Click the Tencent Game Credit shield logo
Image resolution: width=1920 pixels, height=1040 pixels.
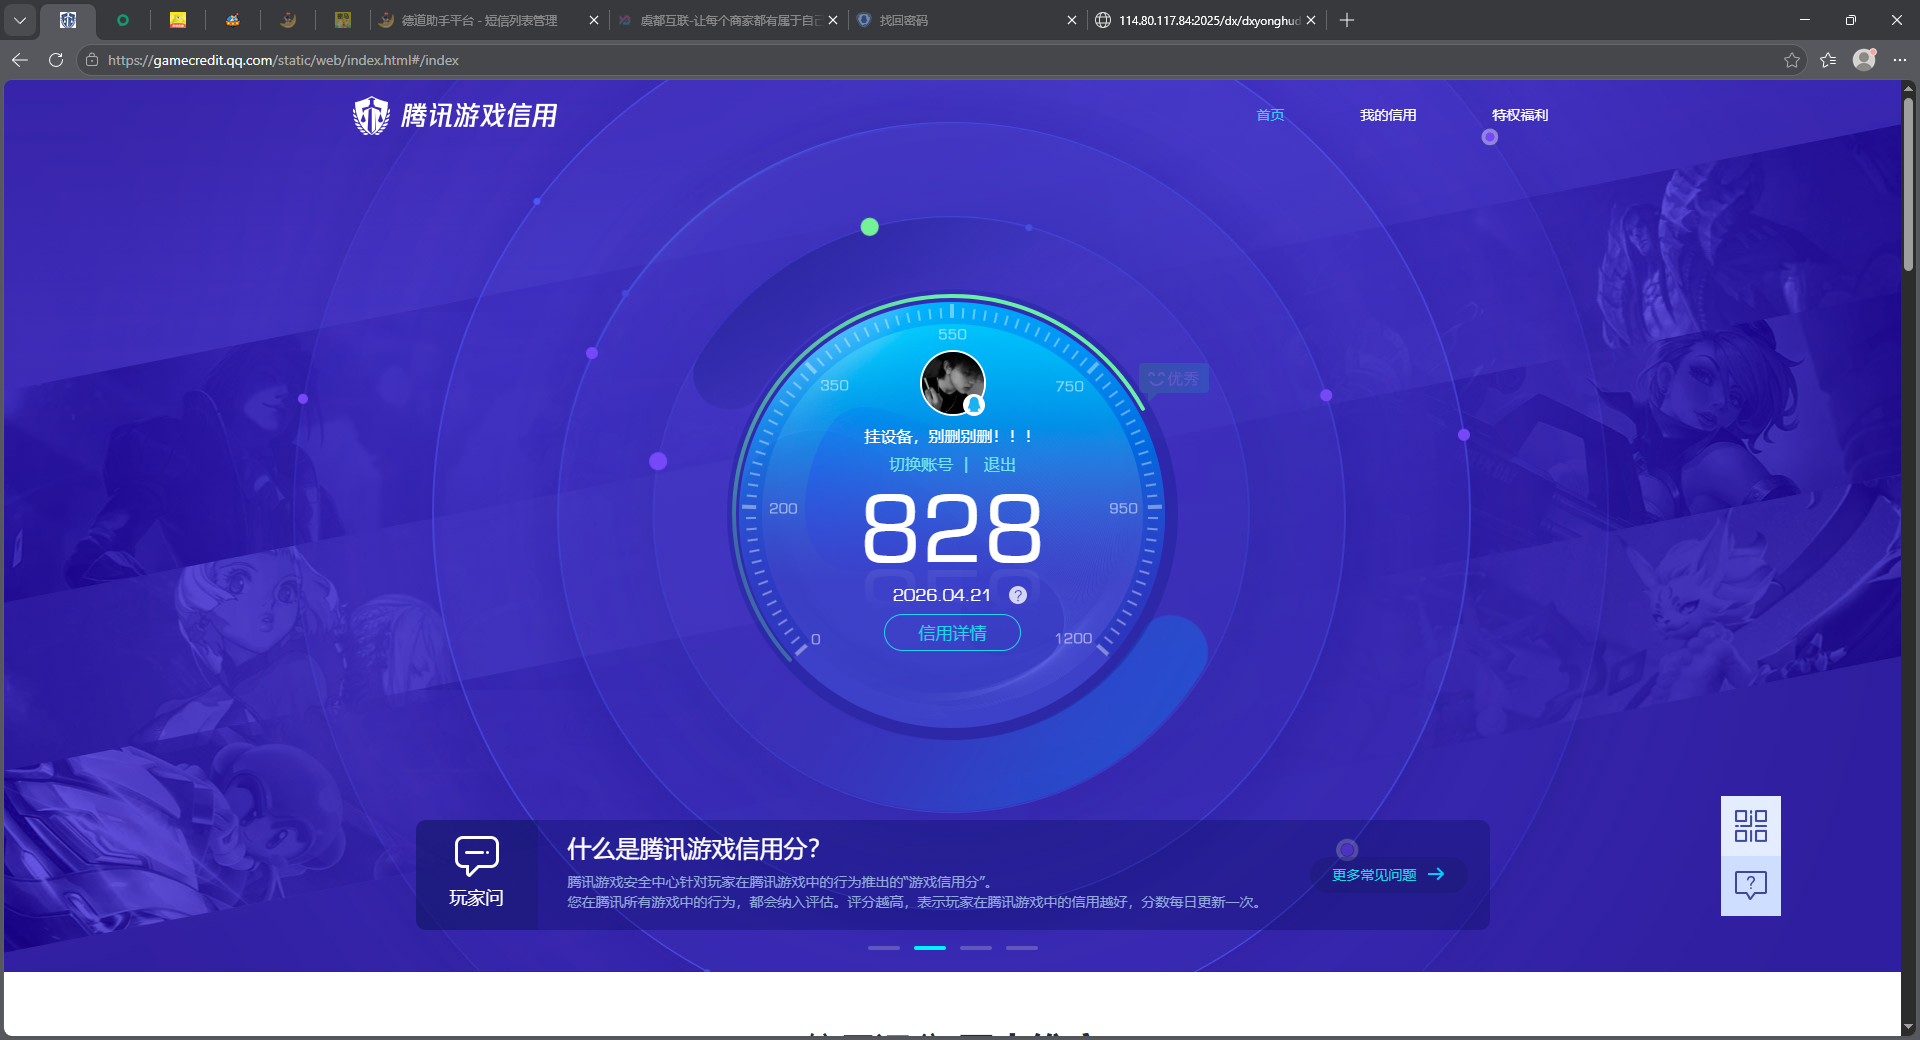tap(370, 115)
